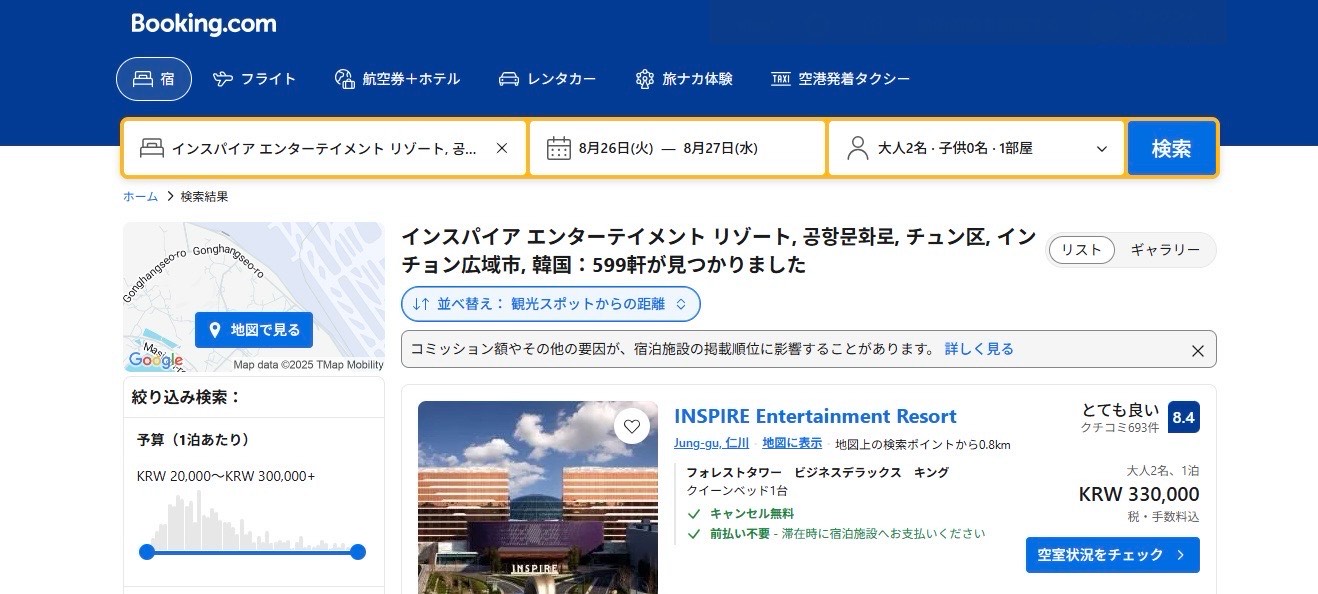Screen dimensions: 1318x594
Task: Switch to ギャラリー view
Action: pos(1165,250)
